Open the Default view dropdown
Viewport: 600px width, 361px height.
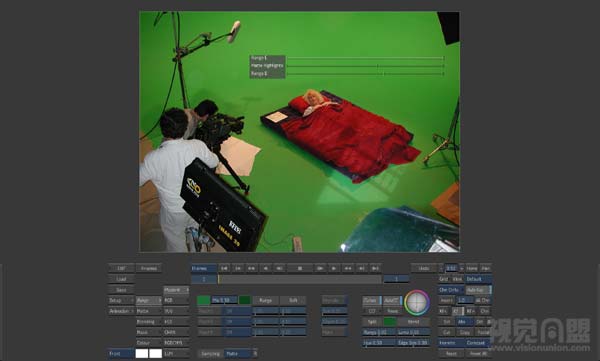[478, 279]
